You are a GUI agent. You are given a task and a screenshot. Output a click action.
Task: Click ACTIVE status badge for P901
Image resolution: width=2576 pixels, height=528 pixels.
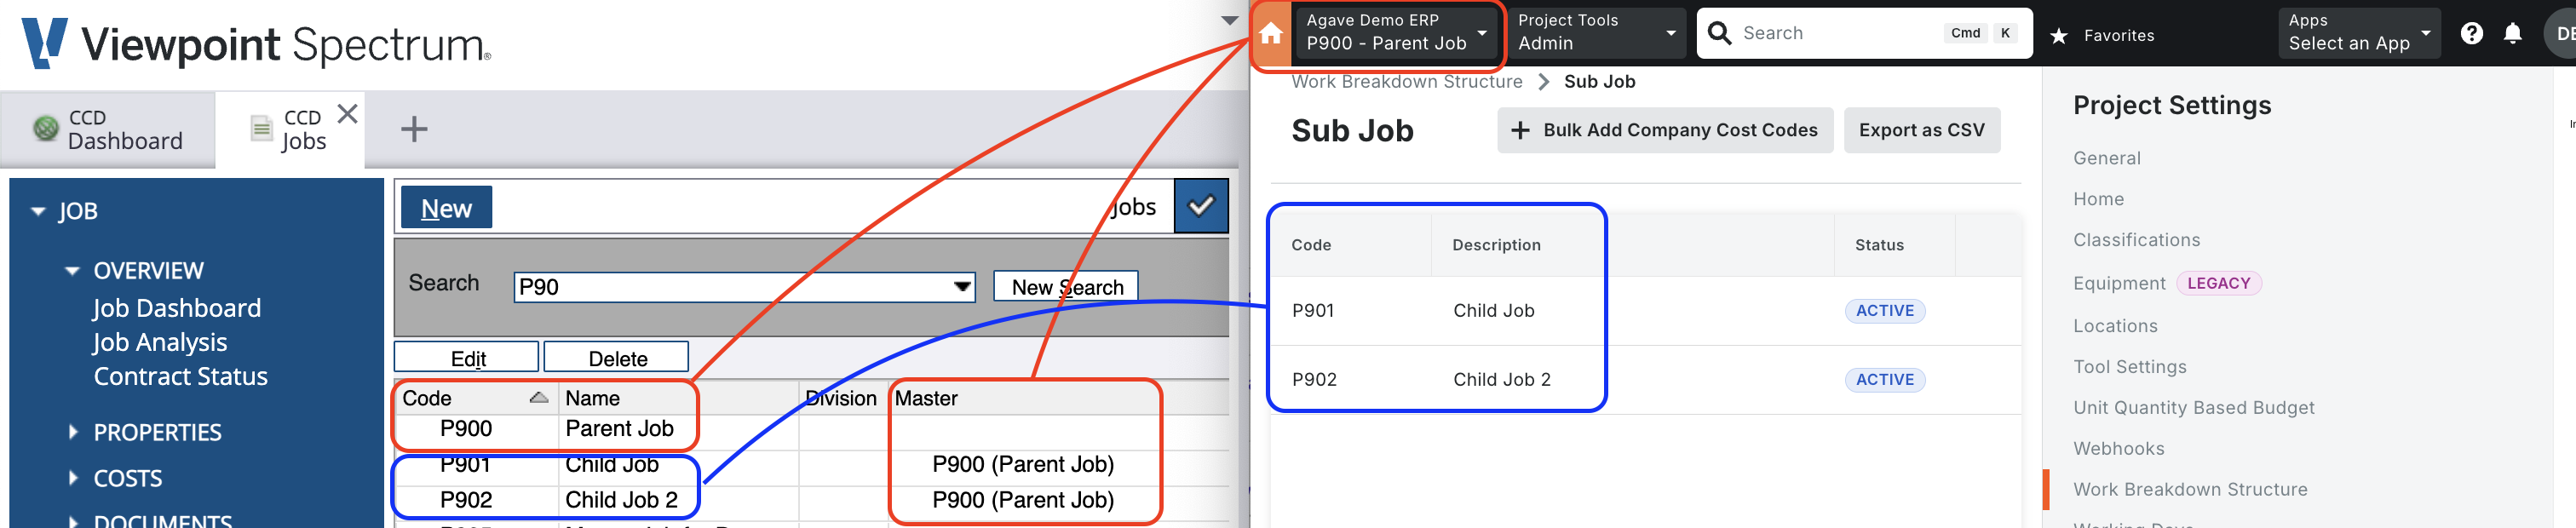tap(1884, 311)
